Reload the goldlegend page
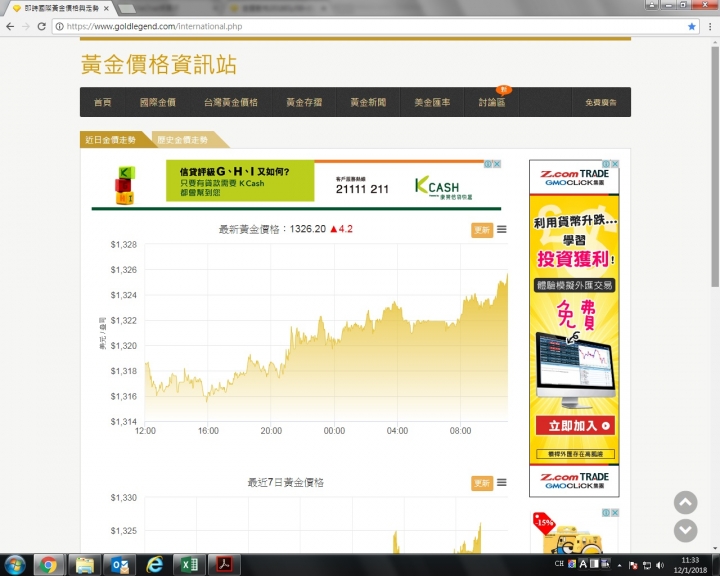 pyautogui.click(x=41, y=27)
